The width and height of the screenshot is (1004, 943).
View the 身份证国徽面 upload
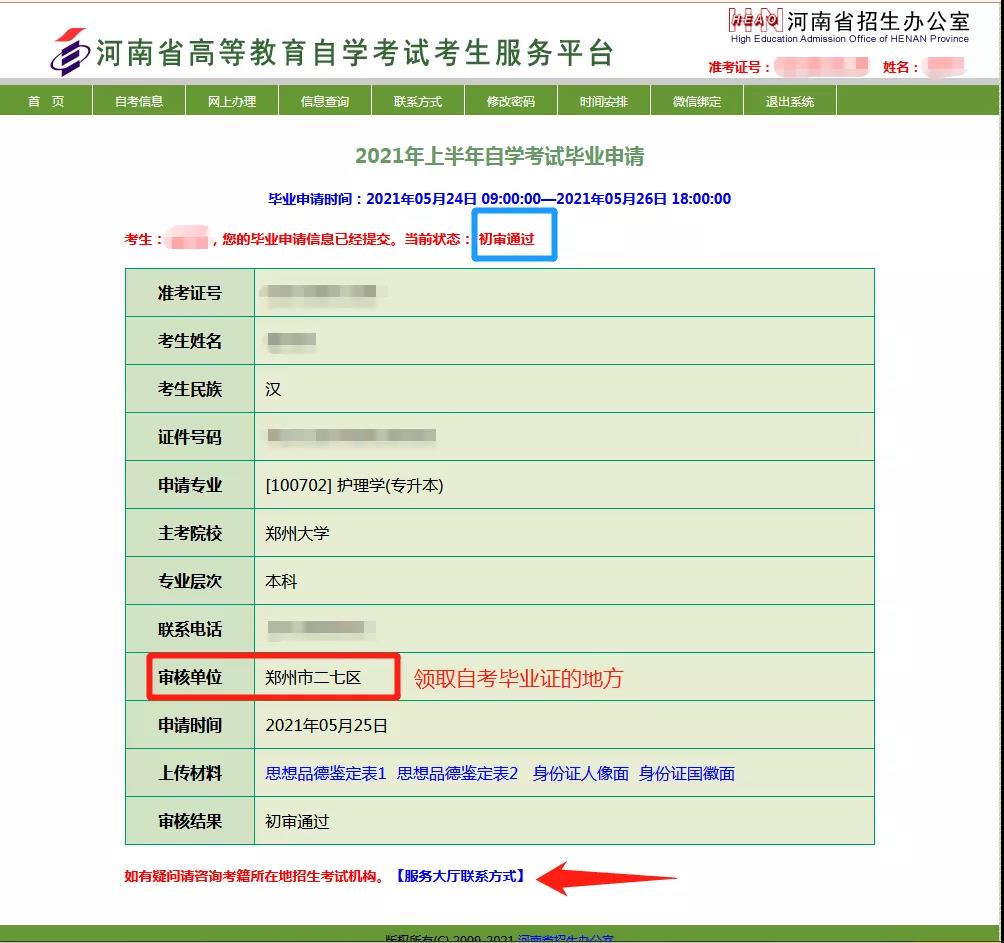point(687,773)
